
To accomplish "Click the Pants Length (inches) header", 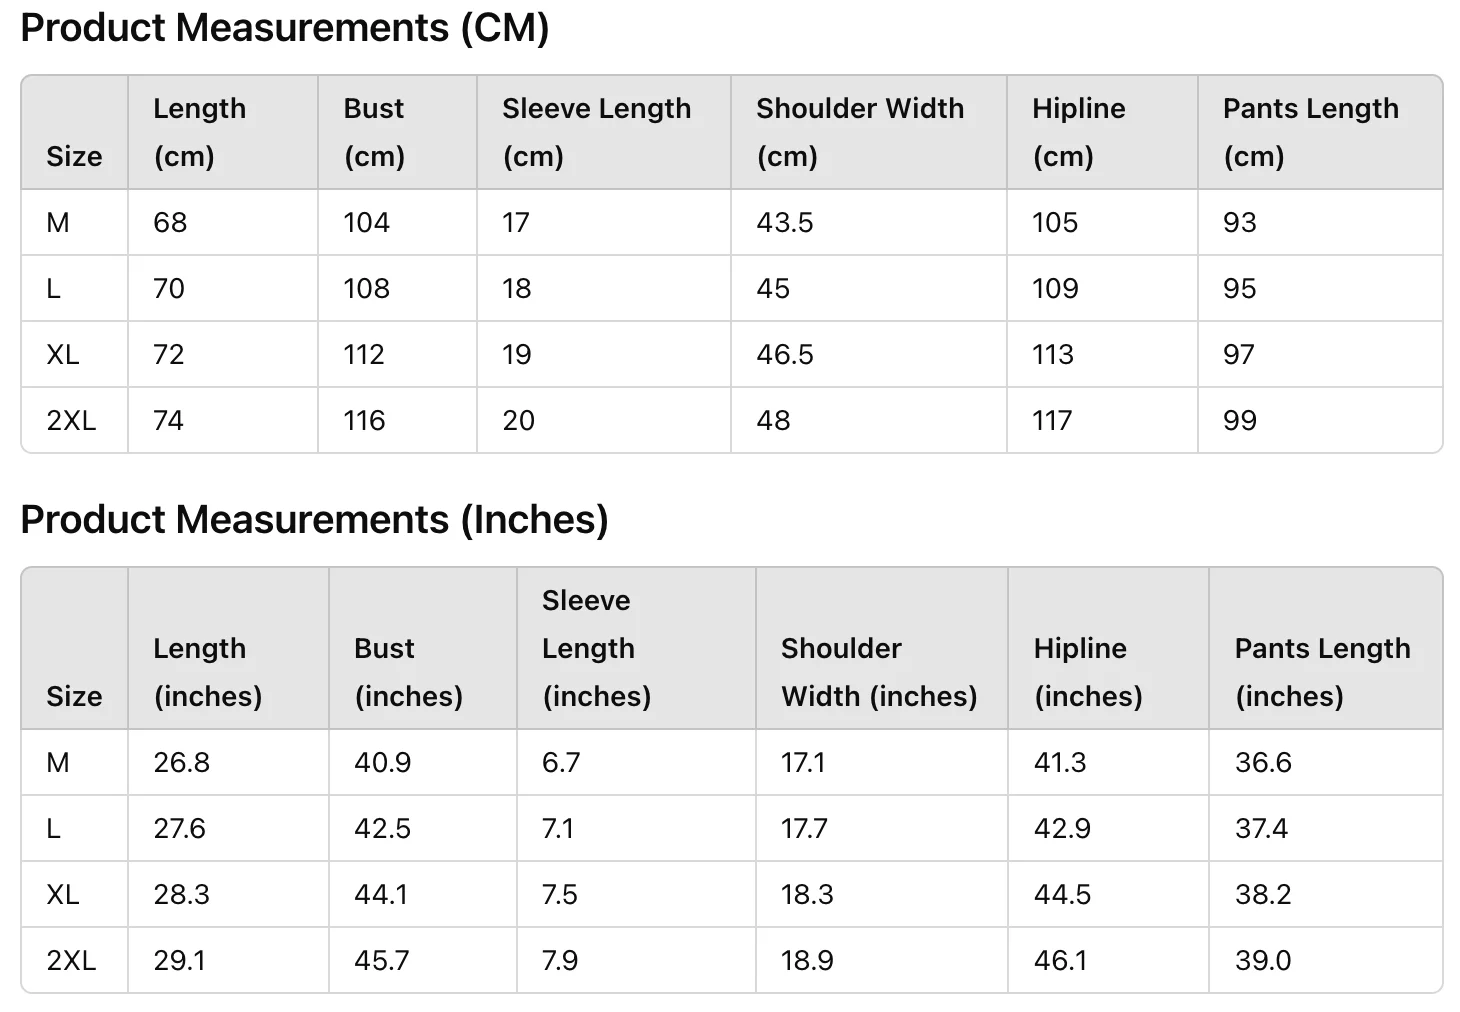I will coord(1326,648).
